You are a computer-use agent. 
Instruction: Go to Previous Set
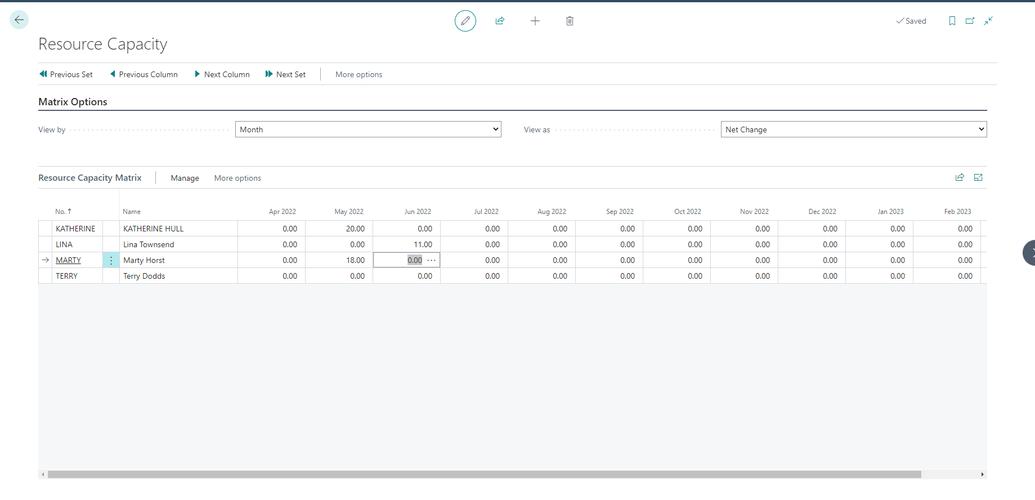pyautogui.click(x=66, y=74)
